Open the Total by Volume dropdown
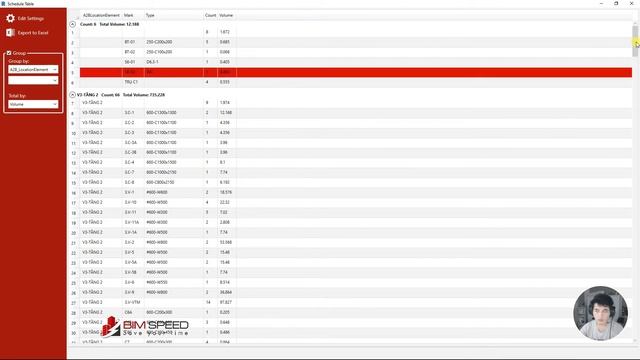640x360 pixels. coord(33,104)
